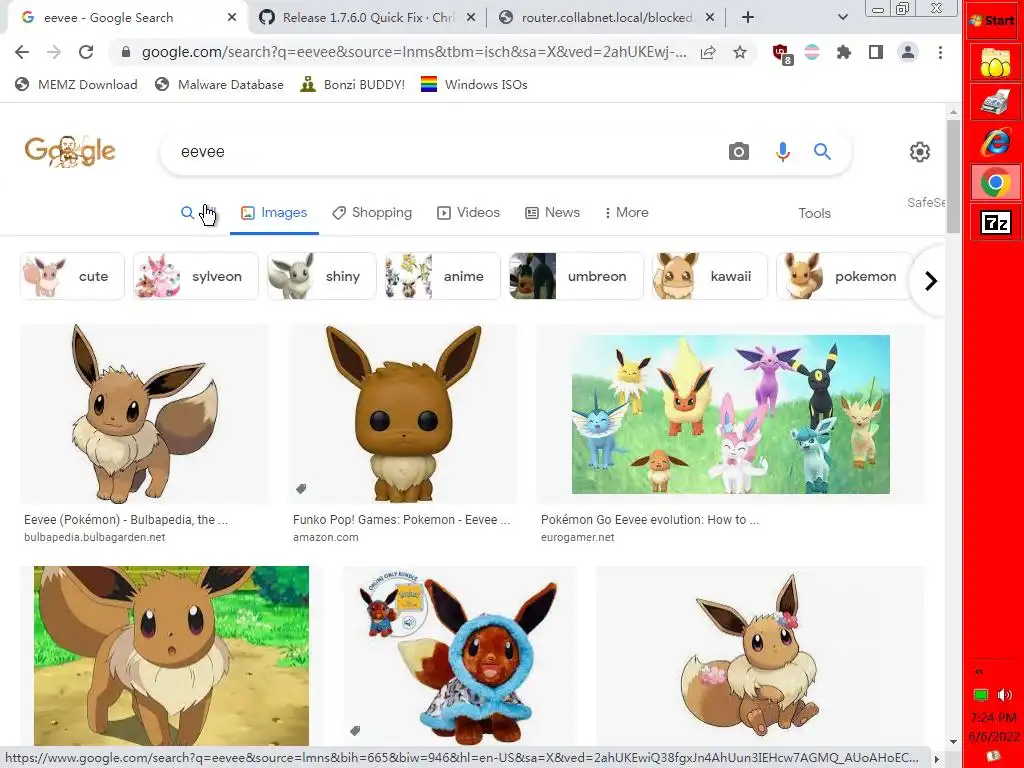This screenshot has width=1024, height=768.
Task: Click the address bar URL
Action: [x=413, y=52]
